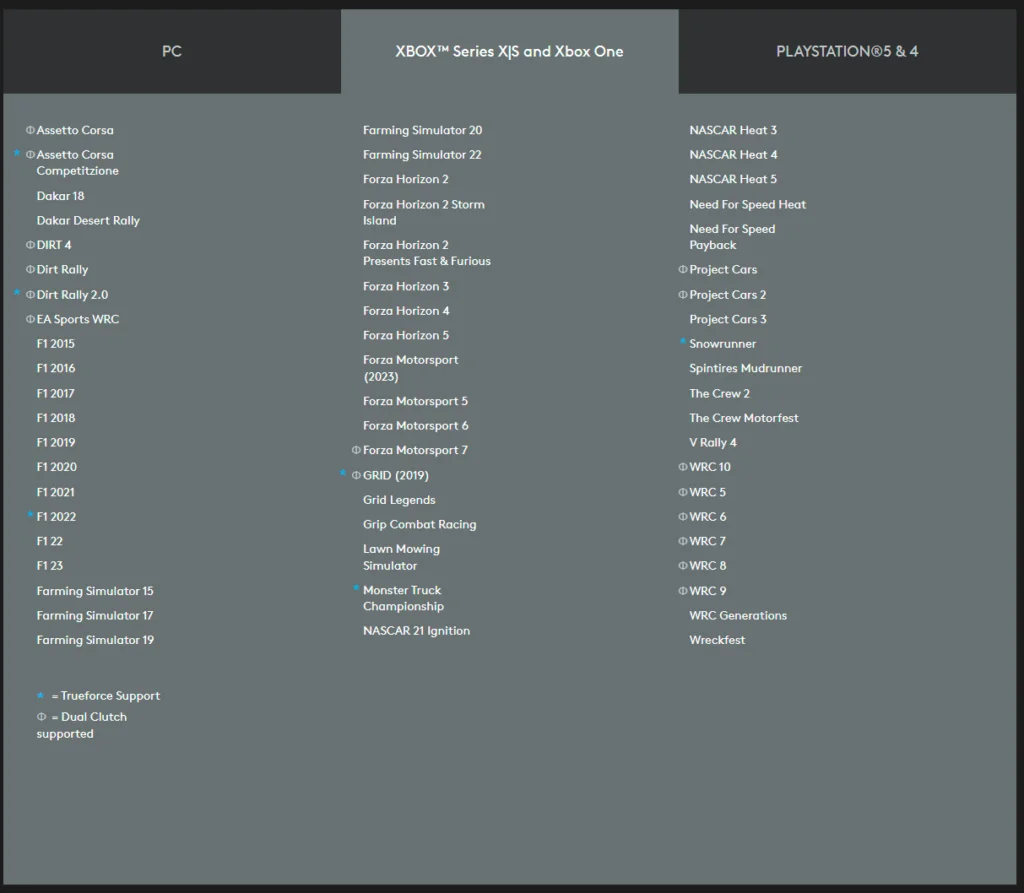Click the dual clutch icon beside WRC 6

coord(682,517)
